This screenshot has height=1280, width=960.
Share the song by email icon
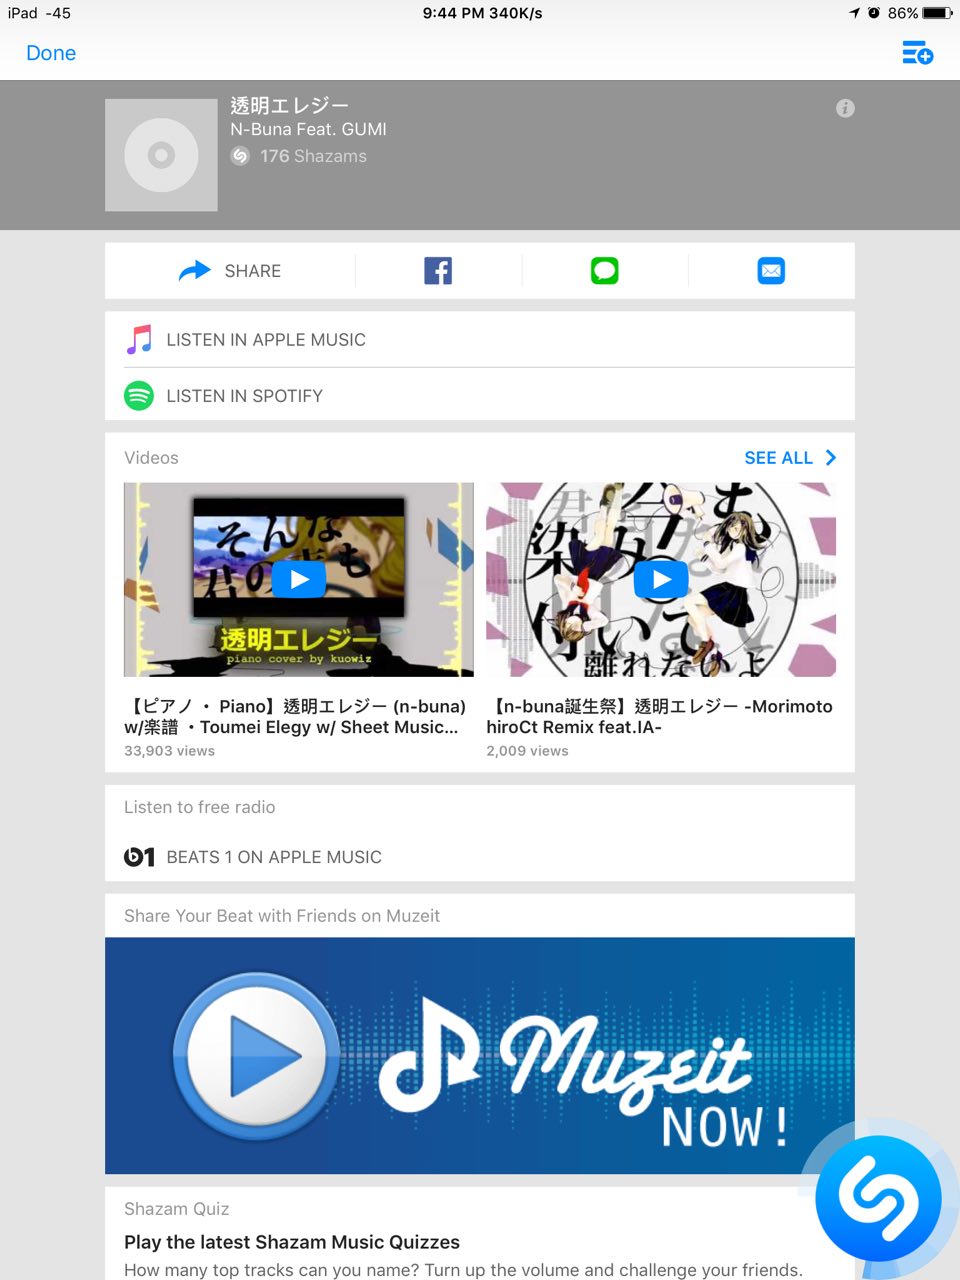771,271
